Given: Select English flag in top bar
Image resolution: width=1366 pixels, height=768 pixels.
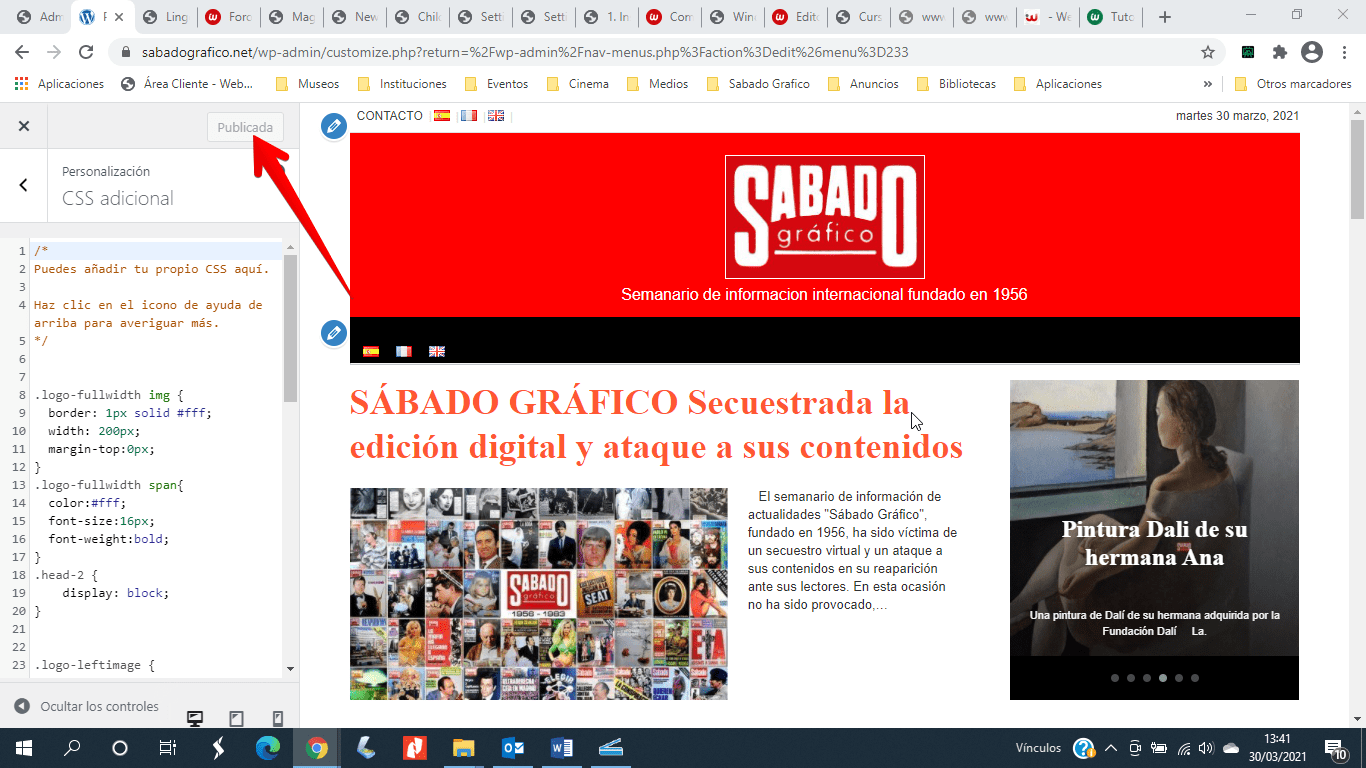Looking at the screenshot, I should pos(496,116).
